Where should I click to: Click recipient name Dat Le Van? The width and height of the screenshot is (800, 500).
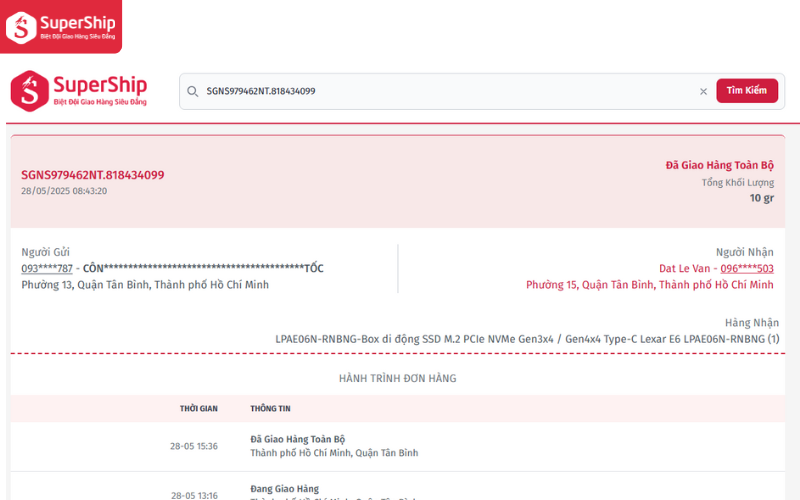click(684, 268)
